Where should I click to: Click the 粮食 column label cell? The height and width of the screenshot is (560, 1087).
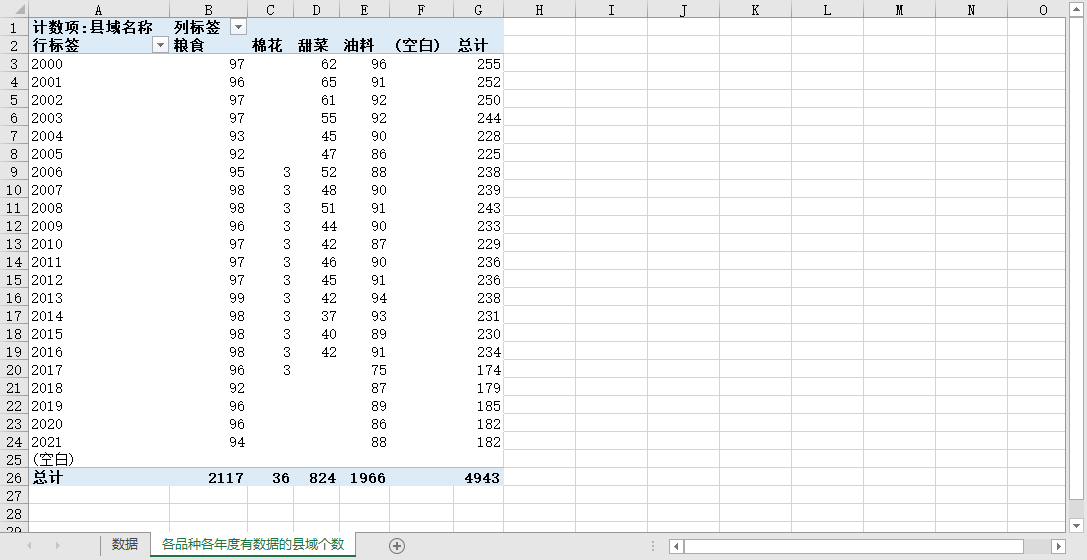tap(208, 45)
